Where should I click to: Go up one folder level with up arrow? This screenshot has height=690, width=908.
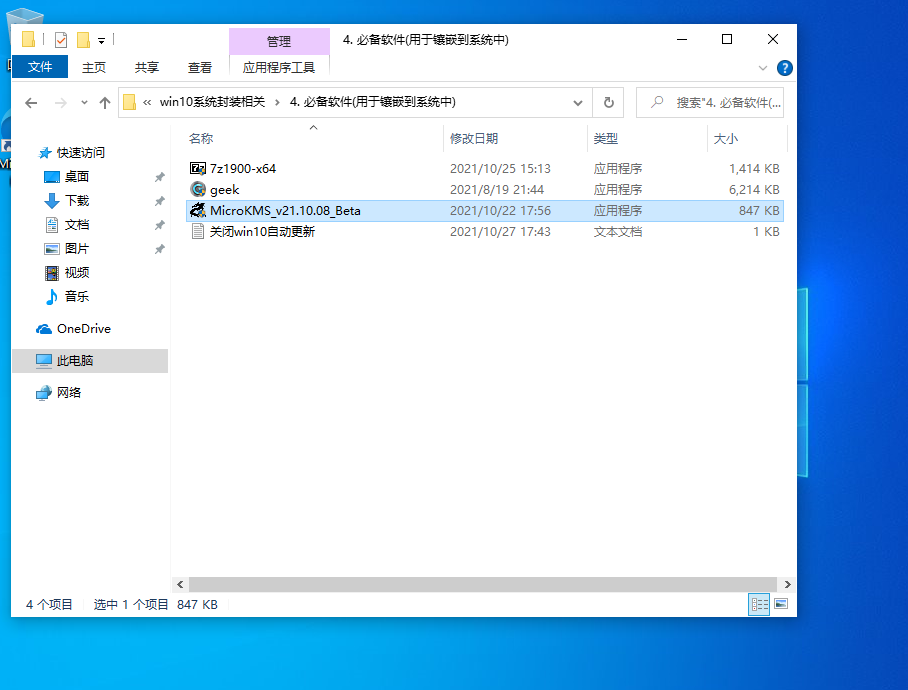click(x=105, y=102)
